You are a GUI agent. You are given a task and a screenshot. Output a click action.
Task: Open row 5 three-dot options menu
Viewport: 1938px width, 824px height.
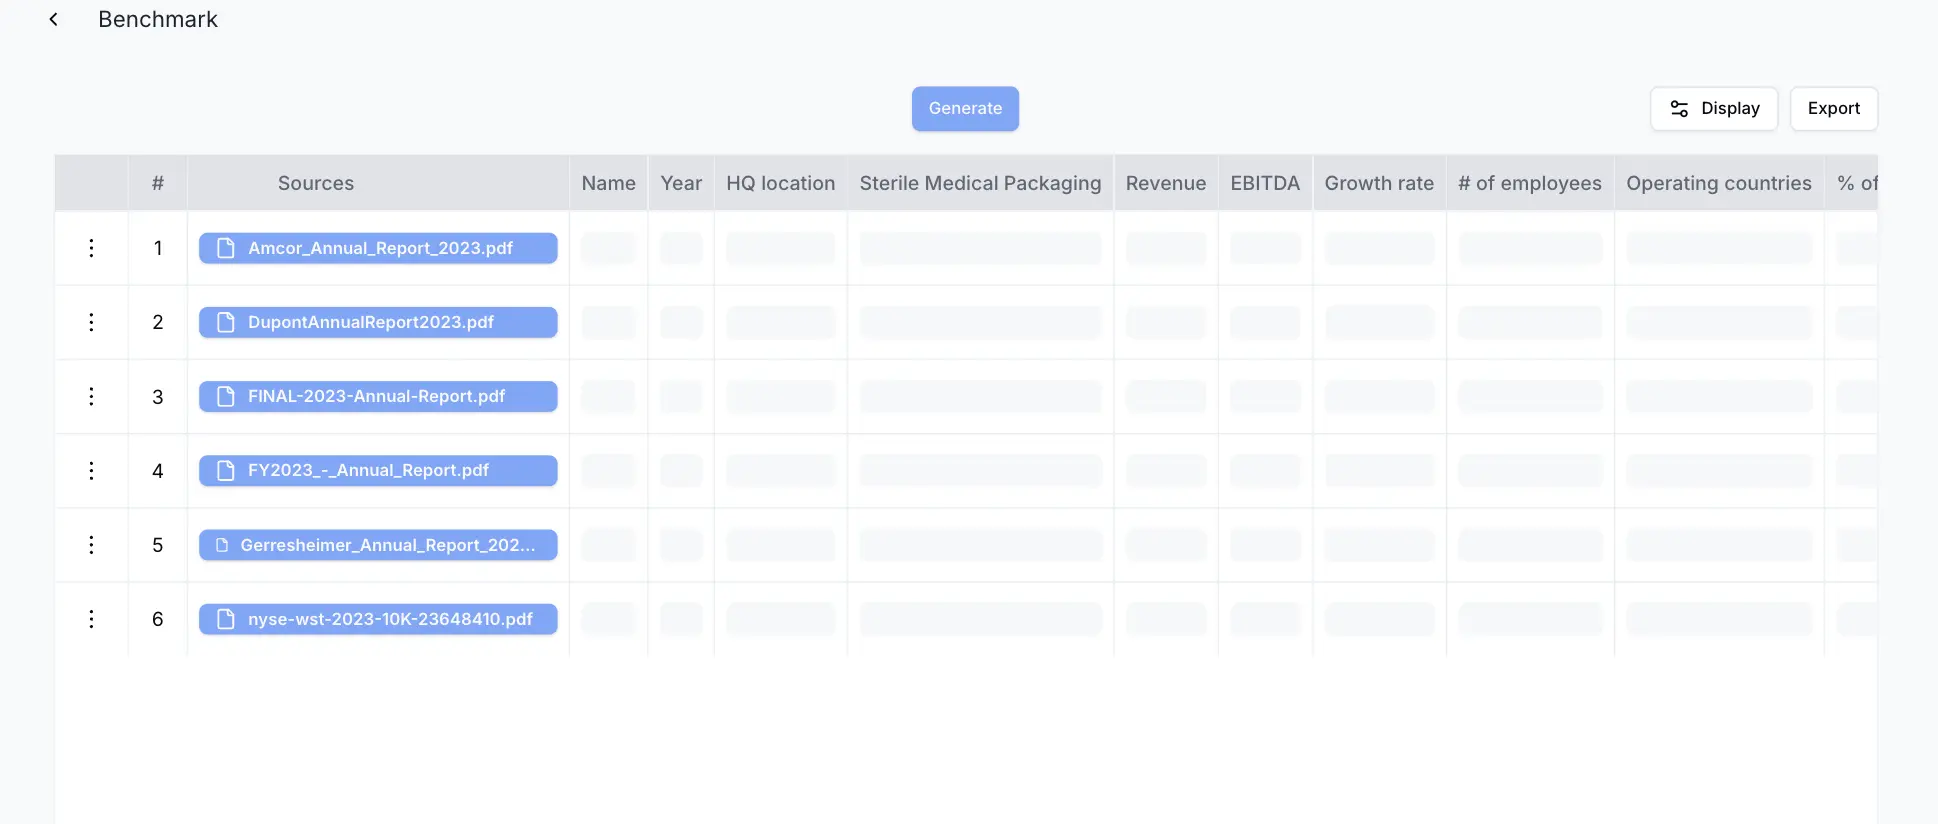91,545
